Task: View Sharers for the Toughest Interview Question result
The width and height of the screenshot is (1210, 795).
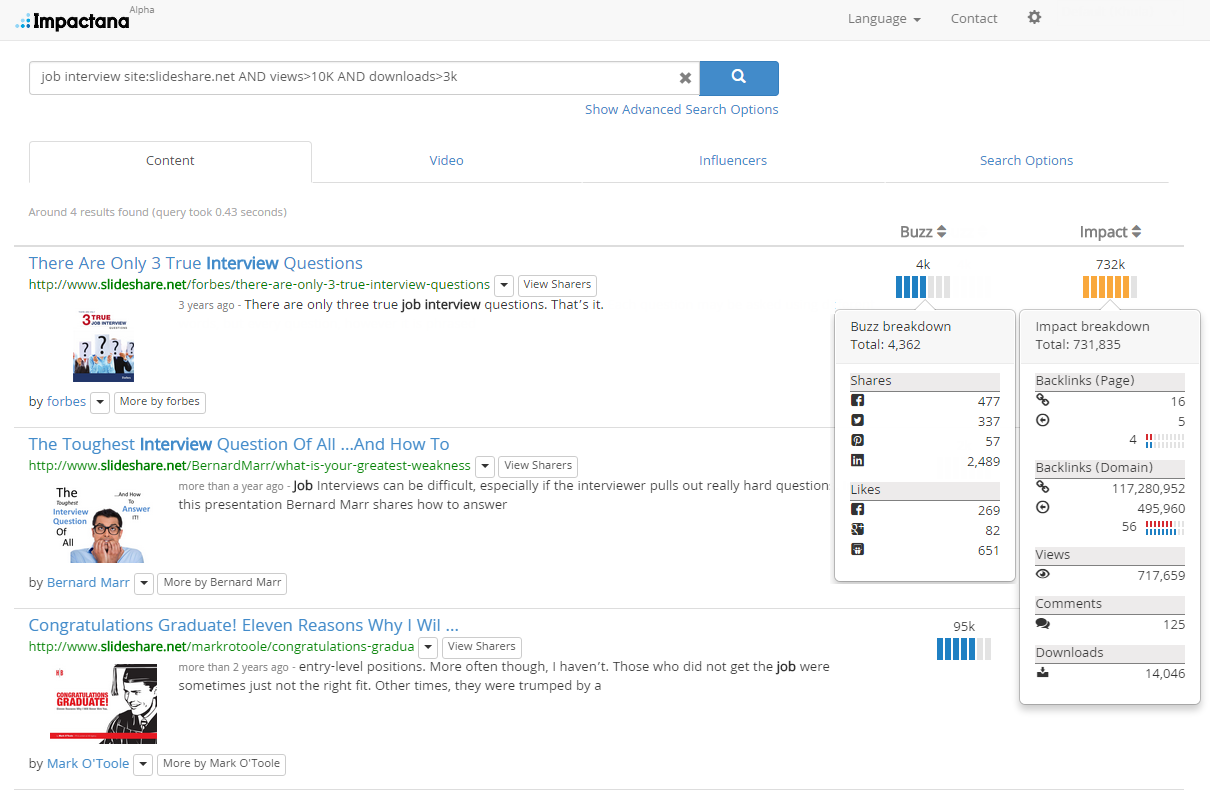Action: click(x=538, y=466)
